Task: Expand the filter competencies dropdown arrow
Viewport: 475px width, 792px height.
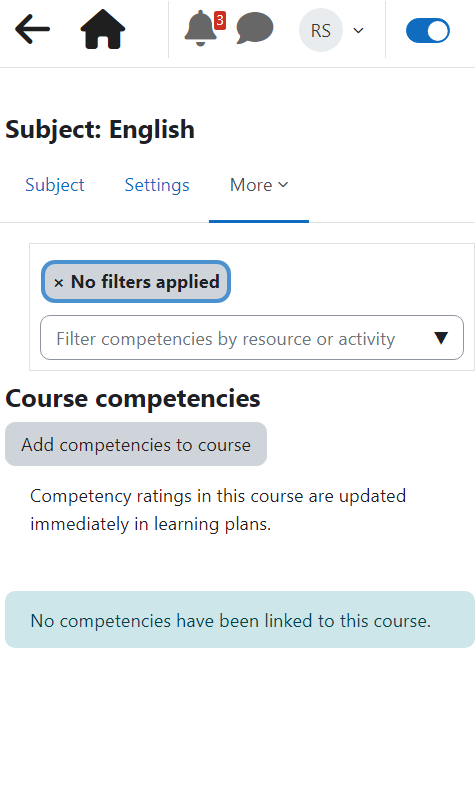Action: (x=441, y=338)
